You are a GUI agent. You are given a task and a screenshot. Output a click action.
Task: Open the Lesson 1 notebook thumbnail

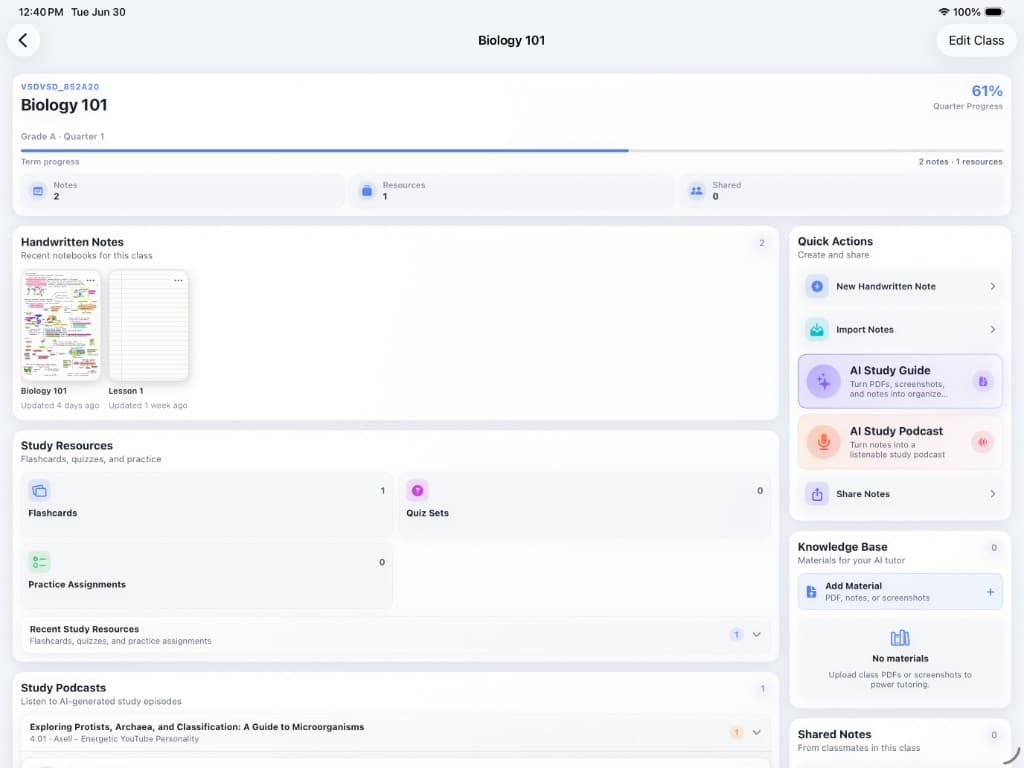[x=148, y=325]
